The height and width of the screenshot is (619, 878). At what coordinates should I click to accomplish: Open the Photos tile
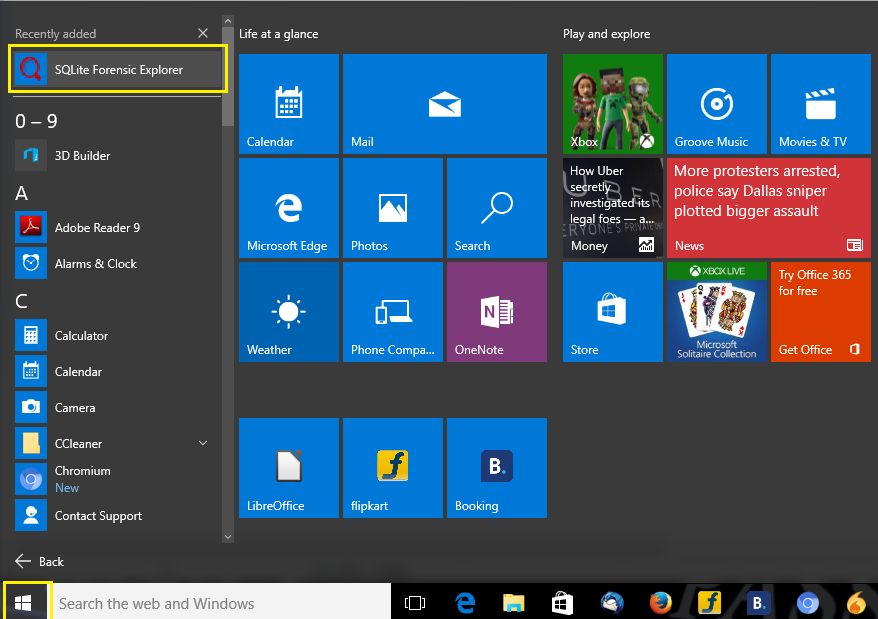pos(393,208)
